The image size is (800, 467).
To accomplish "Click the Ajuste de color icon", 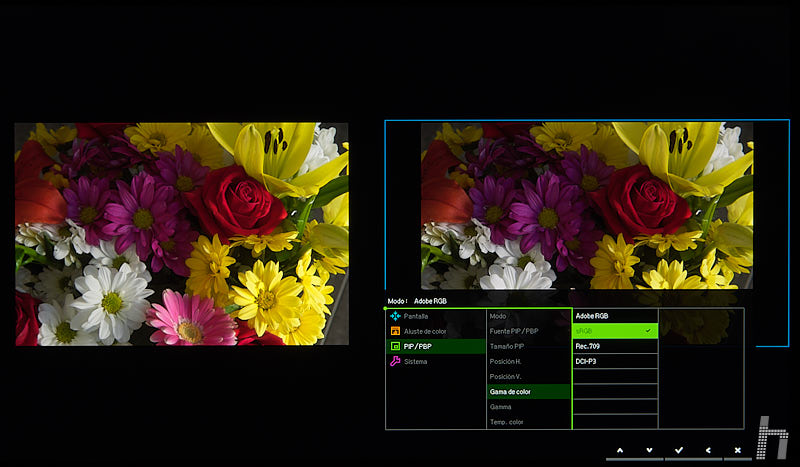I will [x=395, y=331].
